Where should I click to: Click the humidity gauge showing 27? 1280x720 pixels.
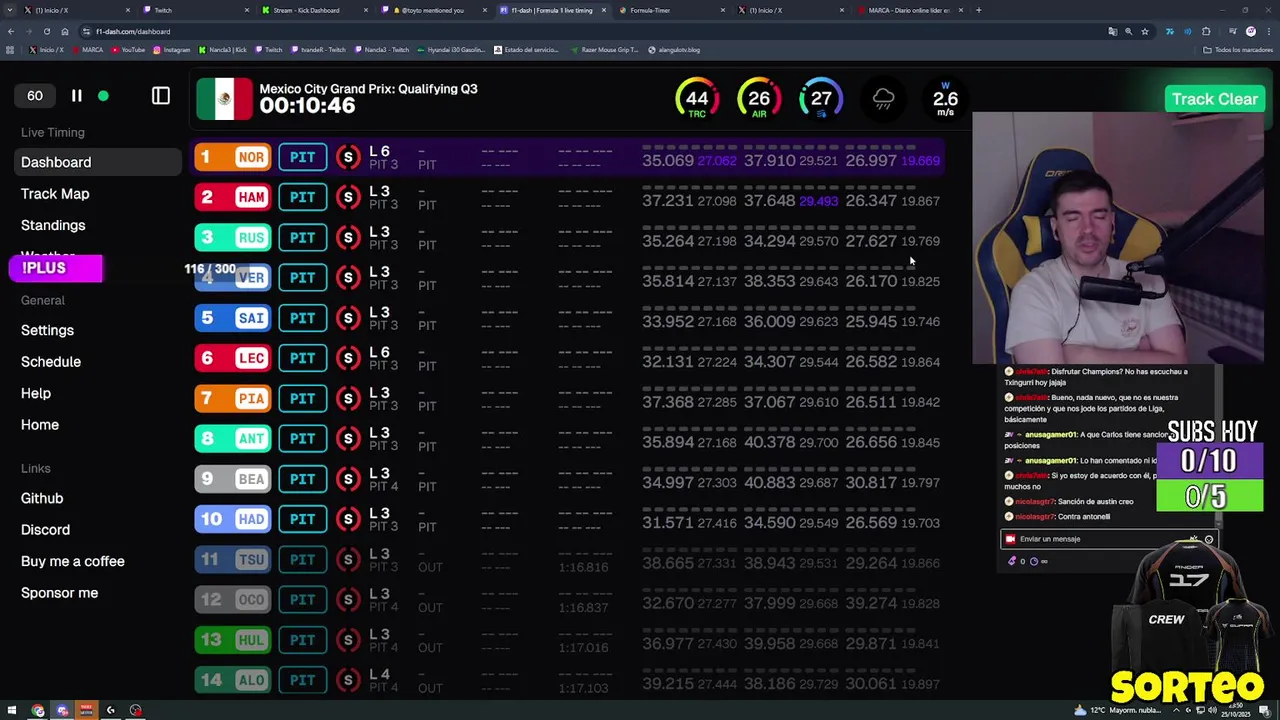[821, 99]
